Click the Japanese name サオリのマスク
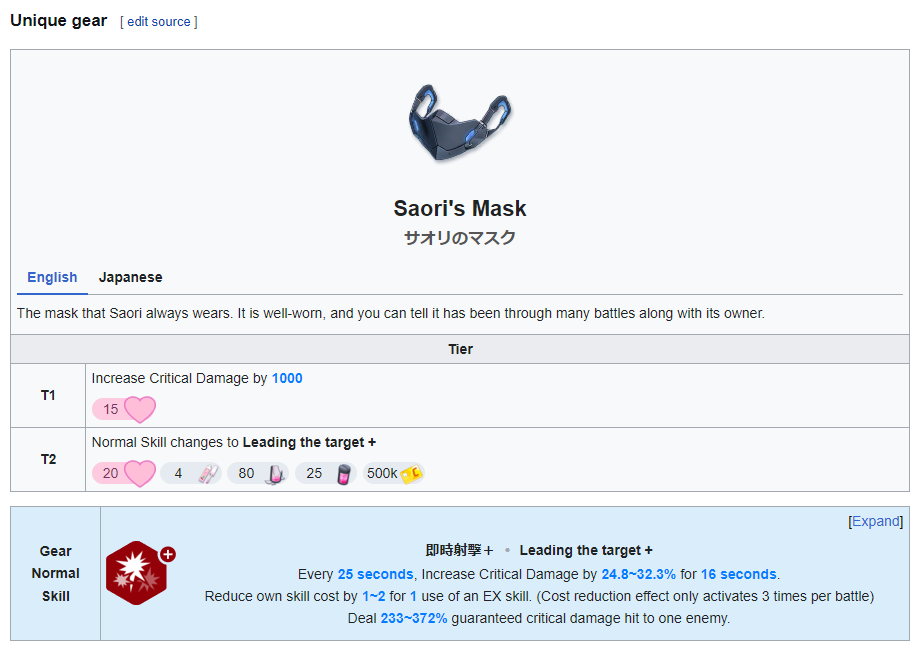 [460, 238]
